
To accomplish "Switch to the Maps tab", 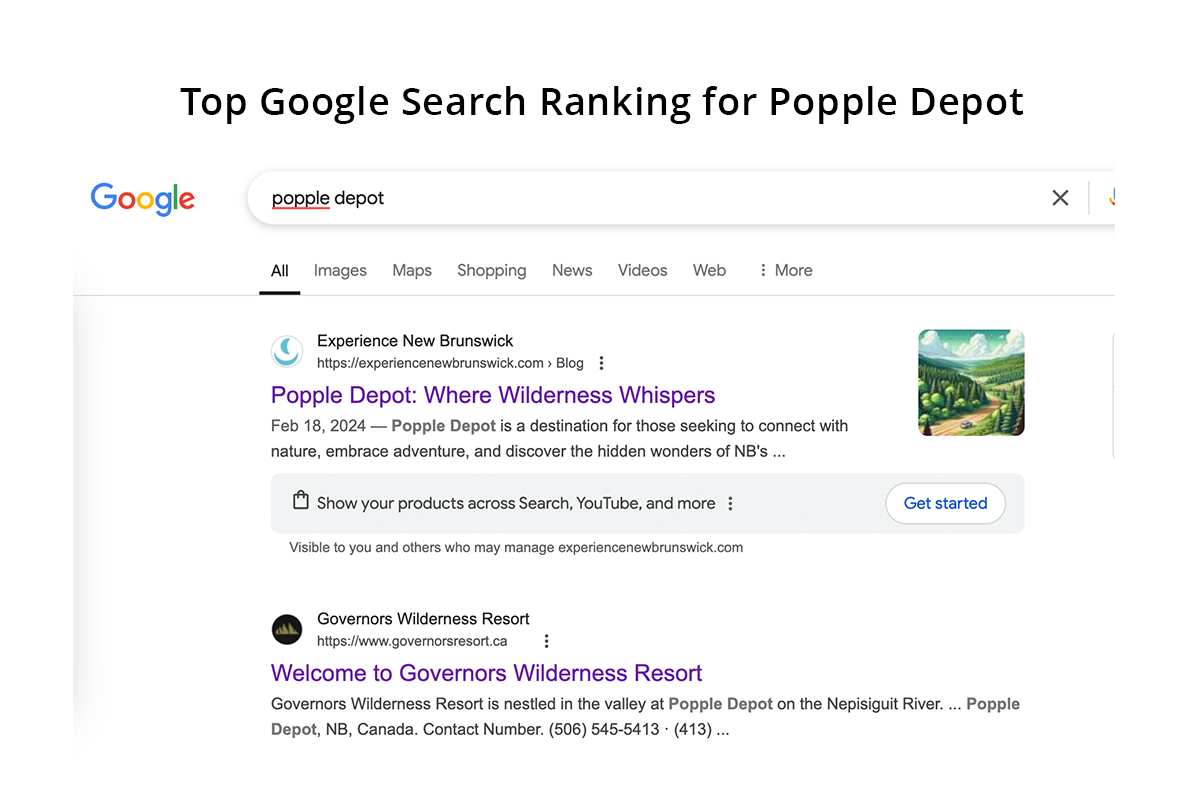I will point(412,270).
